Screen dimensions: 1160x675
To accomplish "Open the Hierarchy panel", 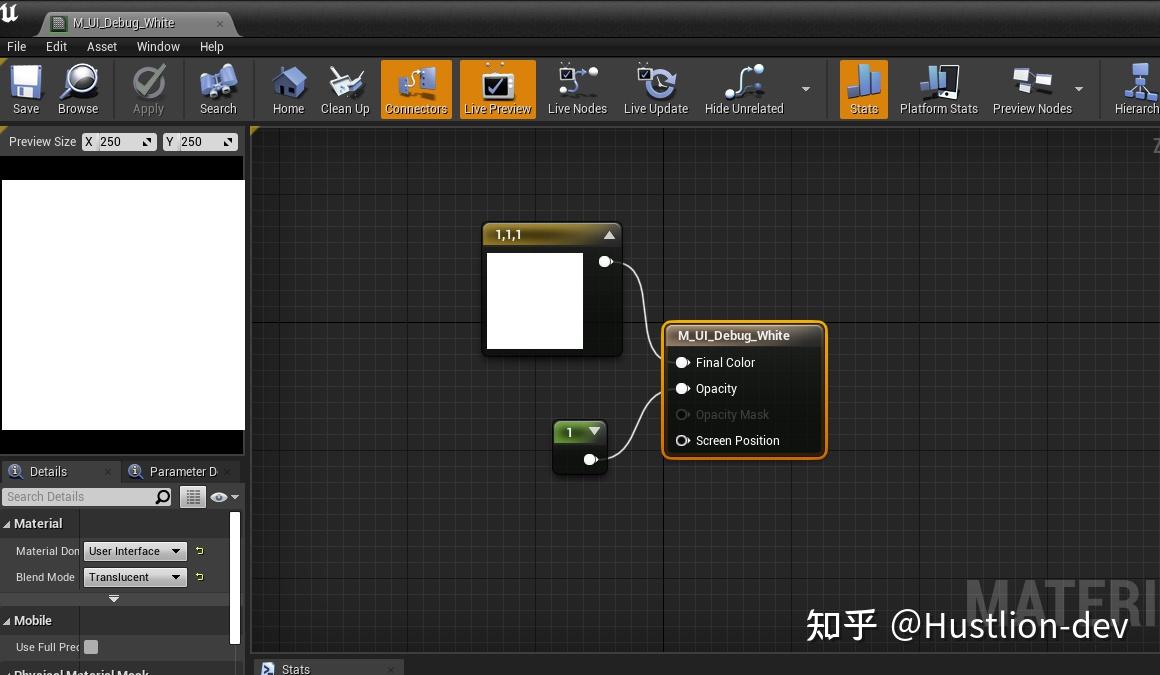I will pyautogui.click(x=1140, y=88).
